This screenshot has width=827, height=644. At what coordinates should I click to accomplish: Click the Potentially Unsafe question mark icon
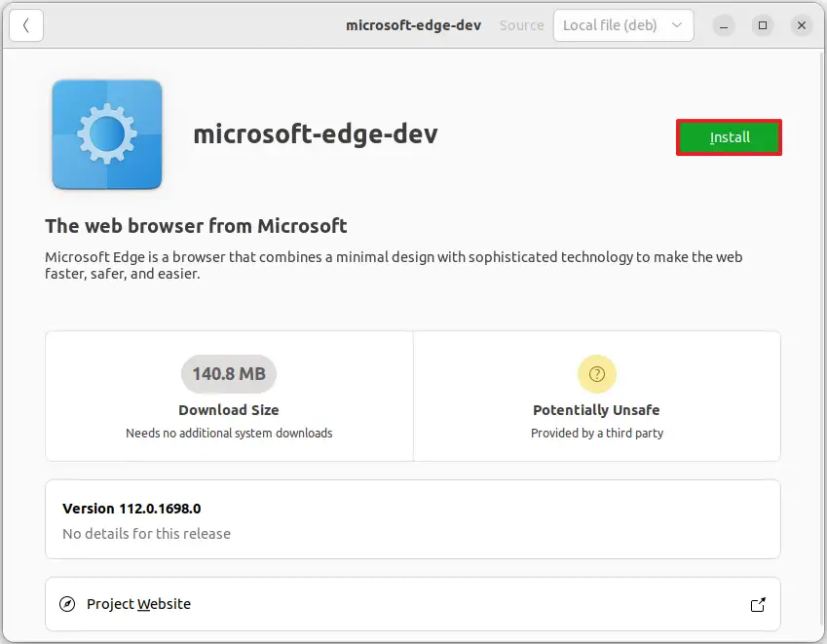coord(596,374)
